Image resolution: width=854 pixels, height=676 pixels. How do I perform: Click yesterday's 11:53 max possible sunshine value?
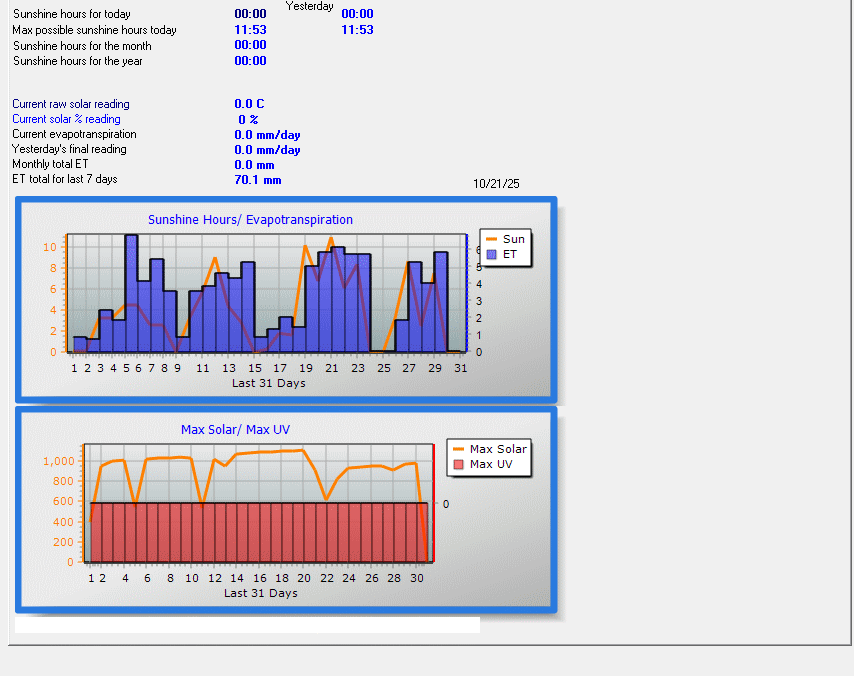tap(357, 30)
